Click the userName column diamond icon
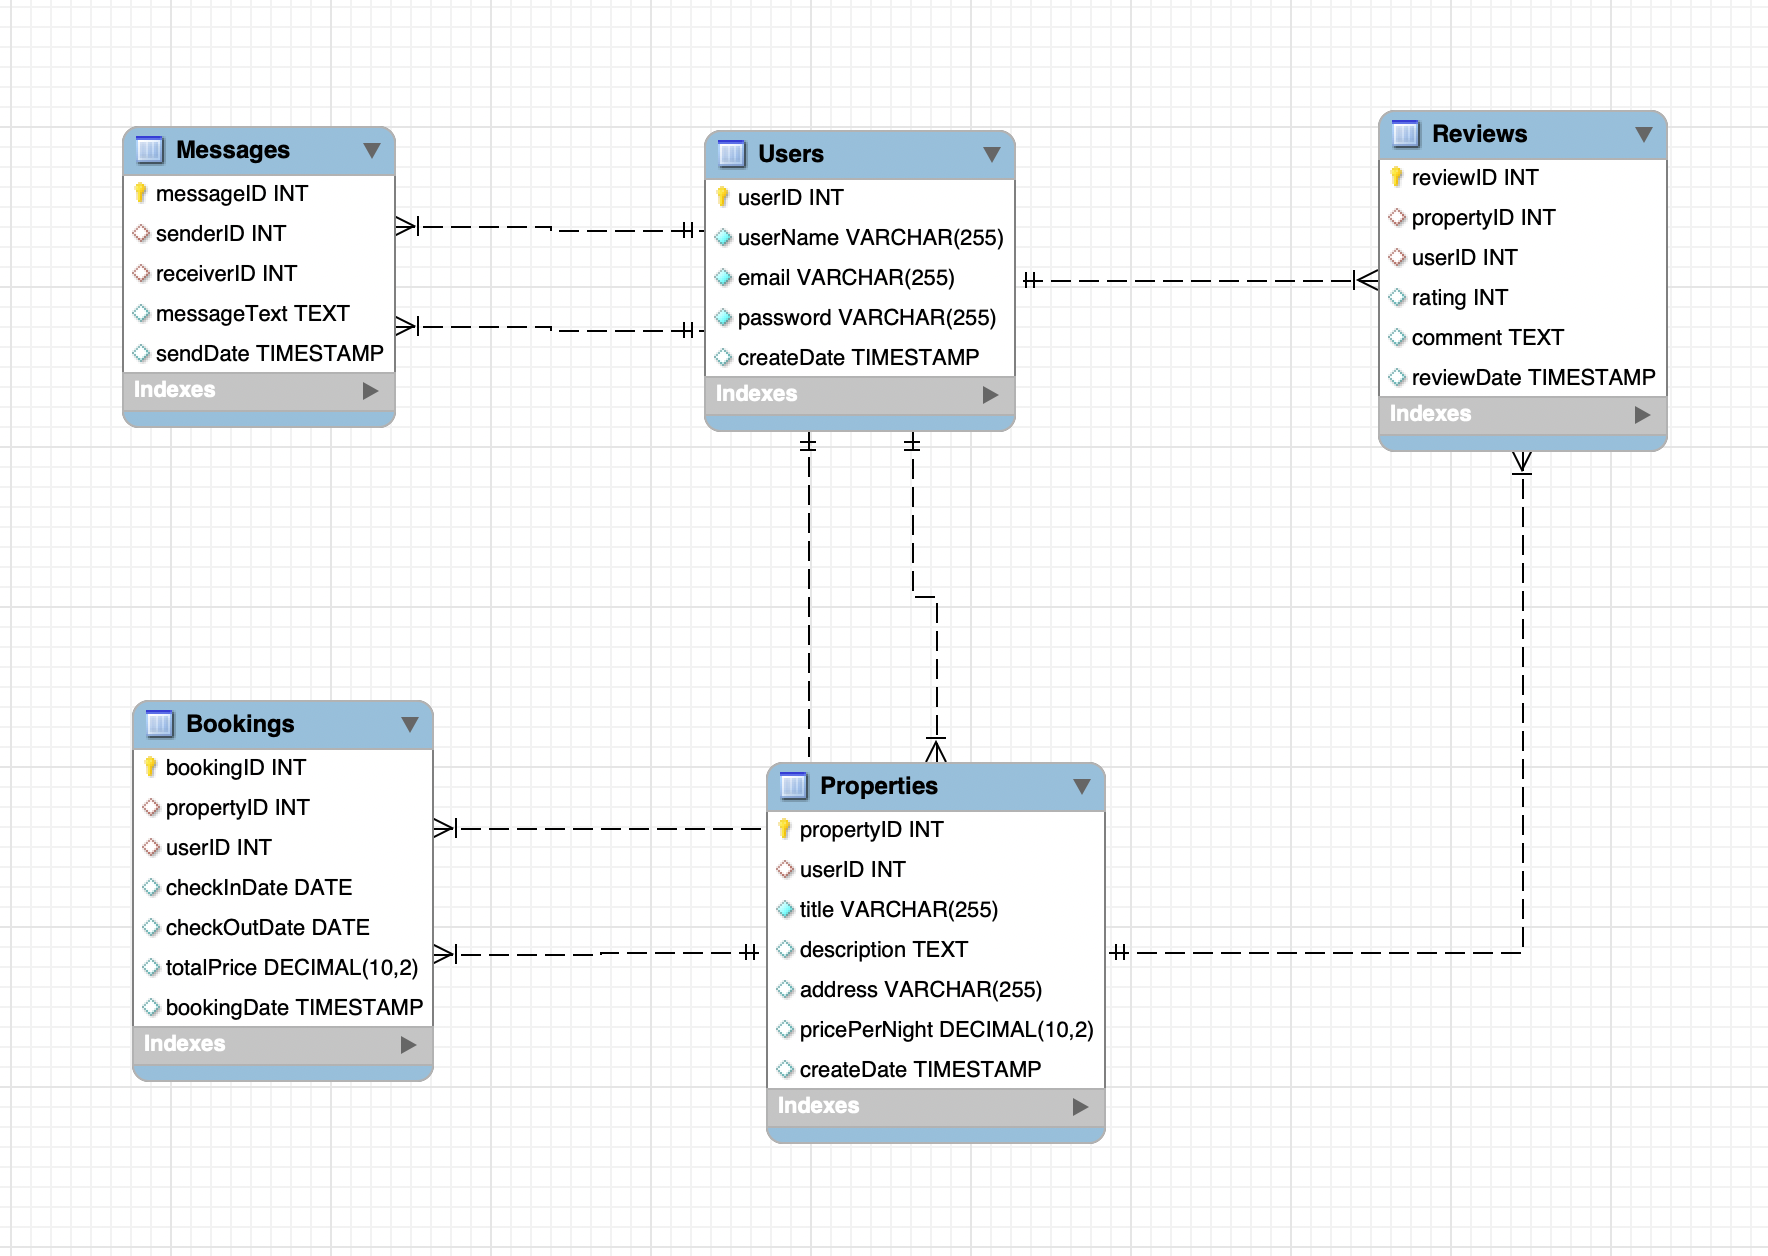This screenshot has height=1256, width=1768. 723,237
